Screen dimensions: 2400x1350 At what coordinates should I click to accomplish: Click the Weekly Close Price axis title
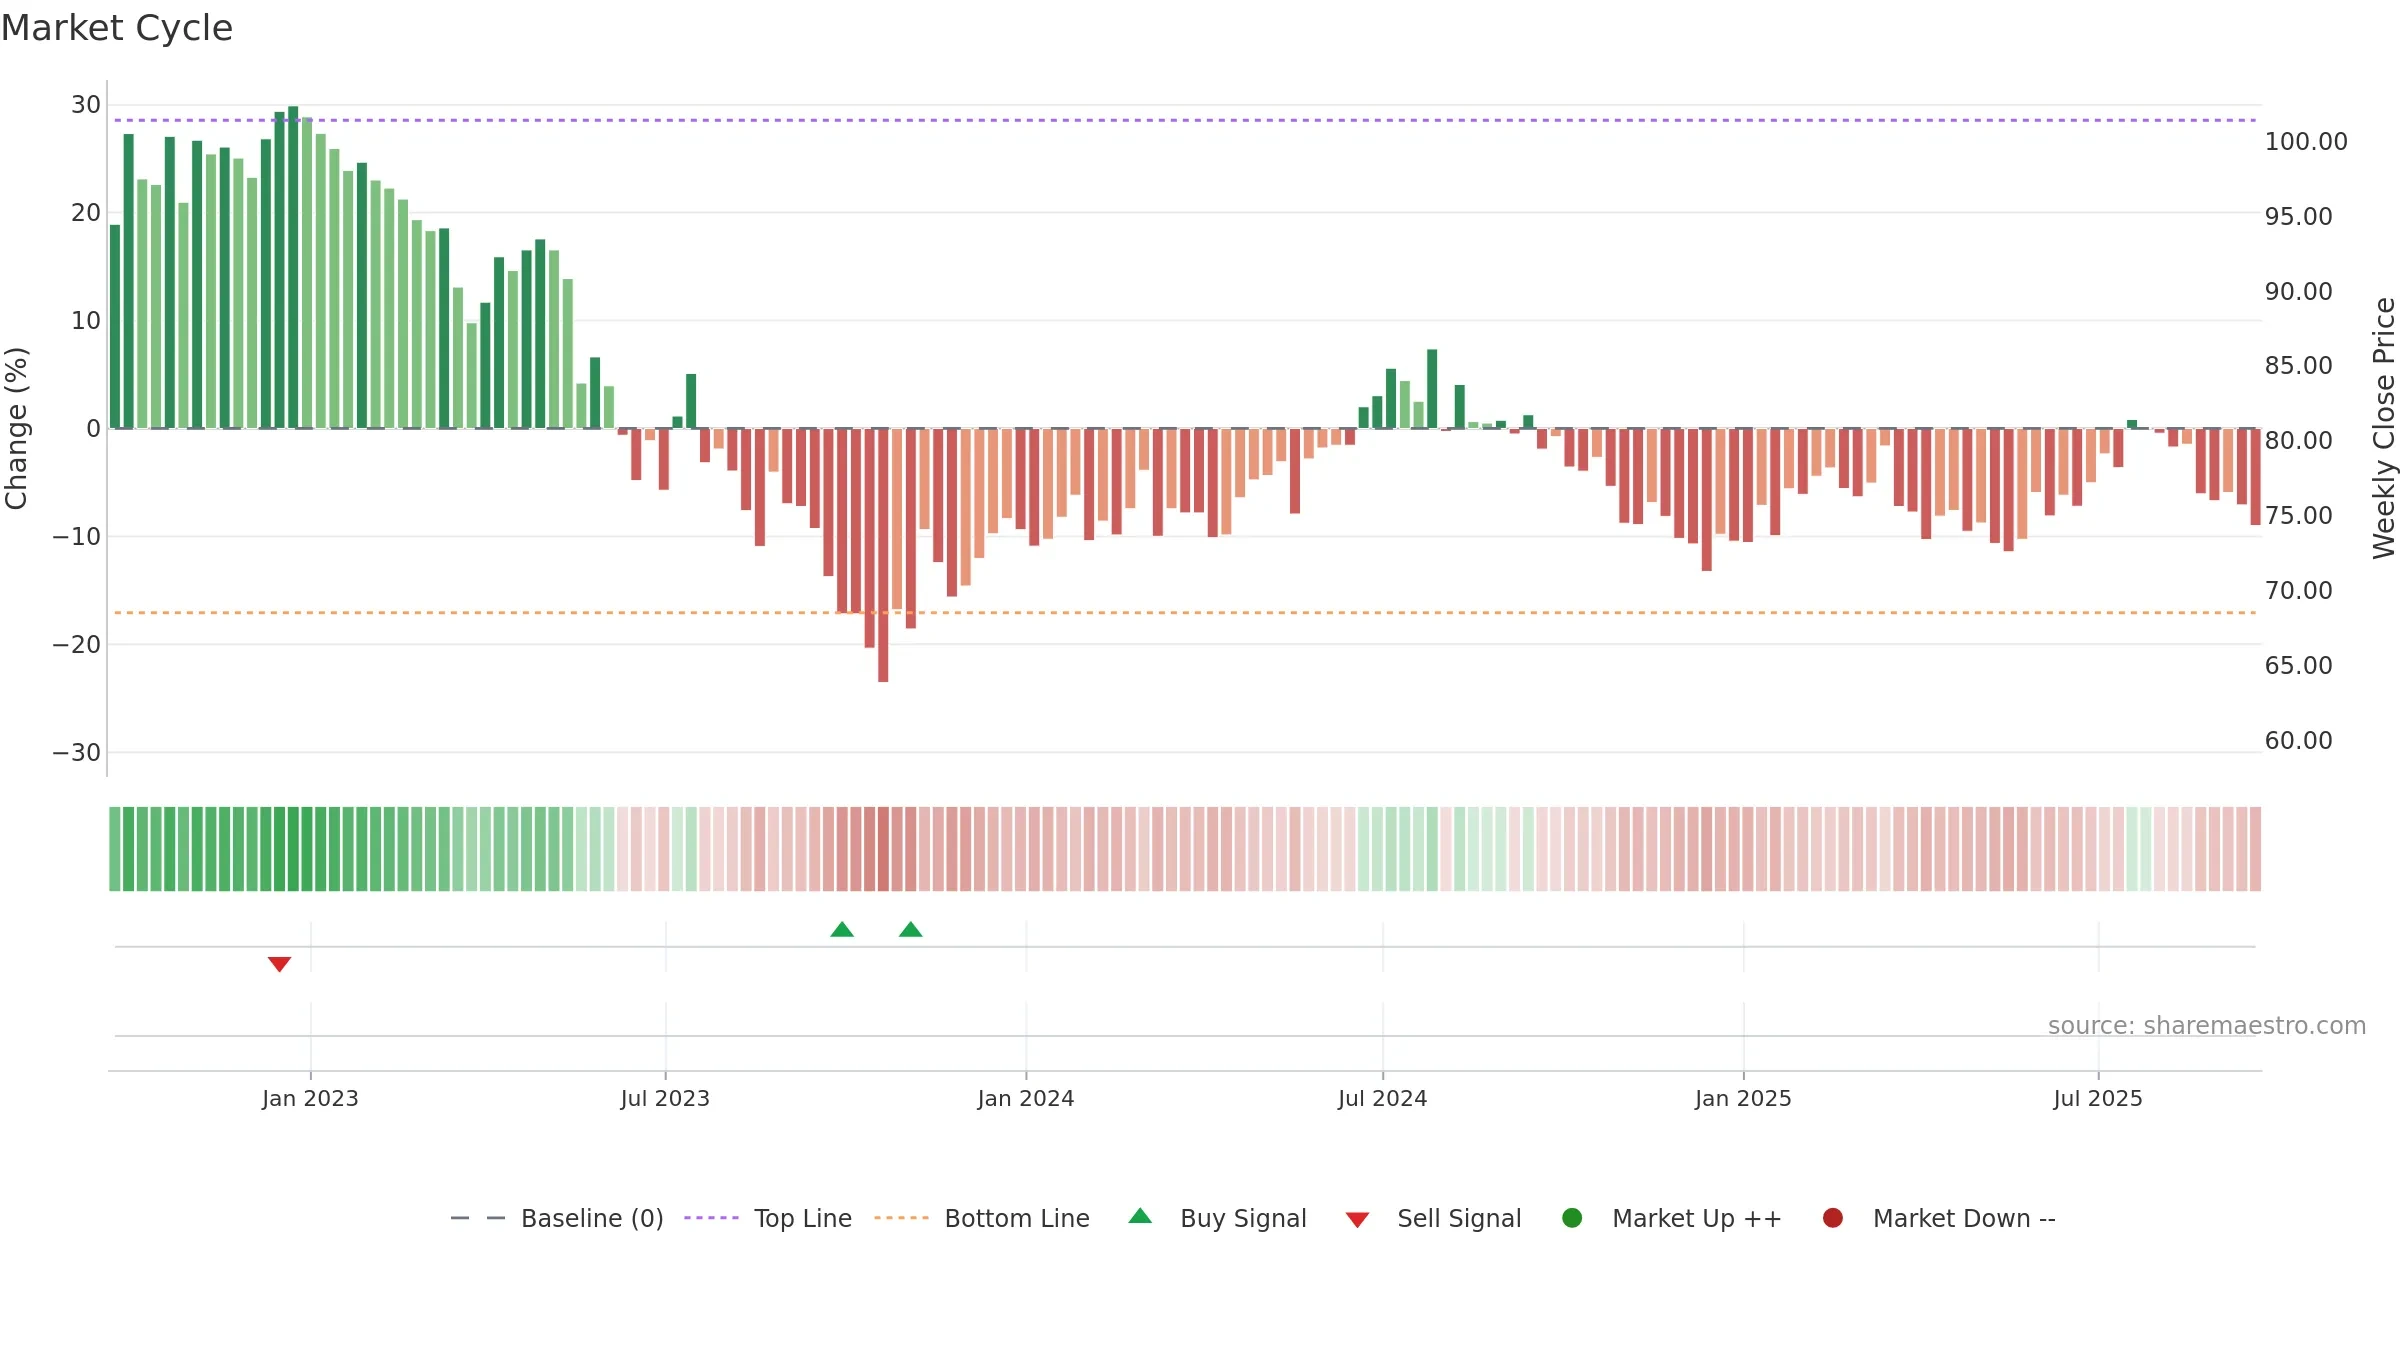point(2384,428)
